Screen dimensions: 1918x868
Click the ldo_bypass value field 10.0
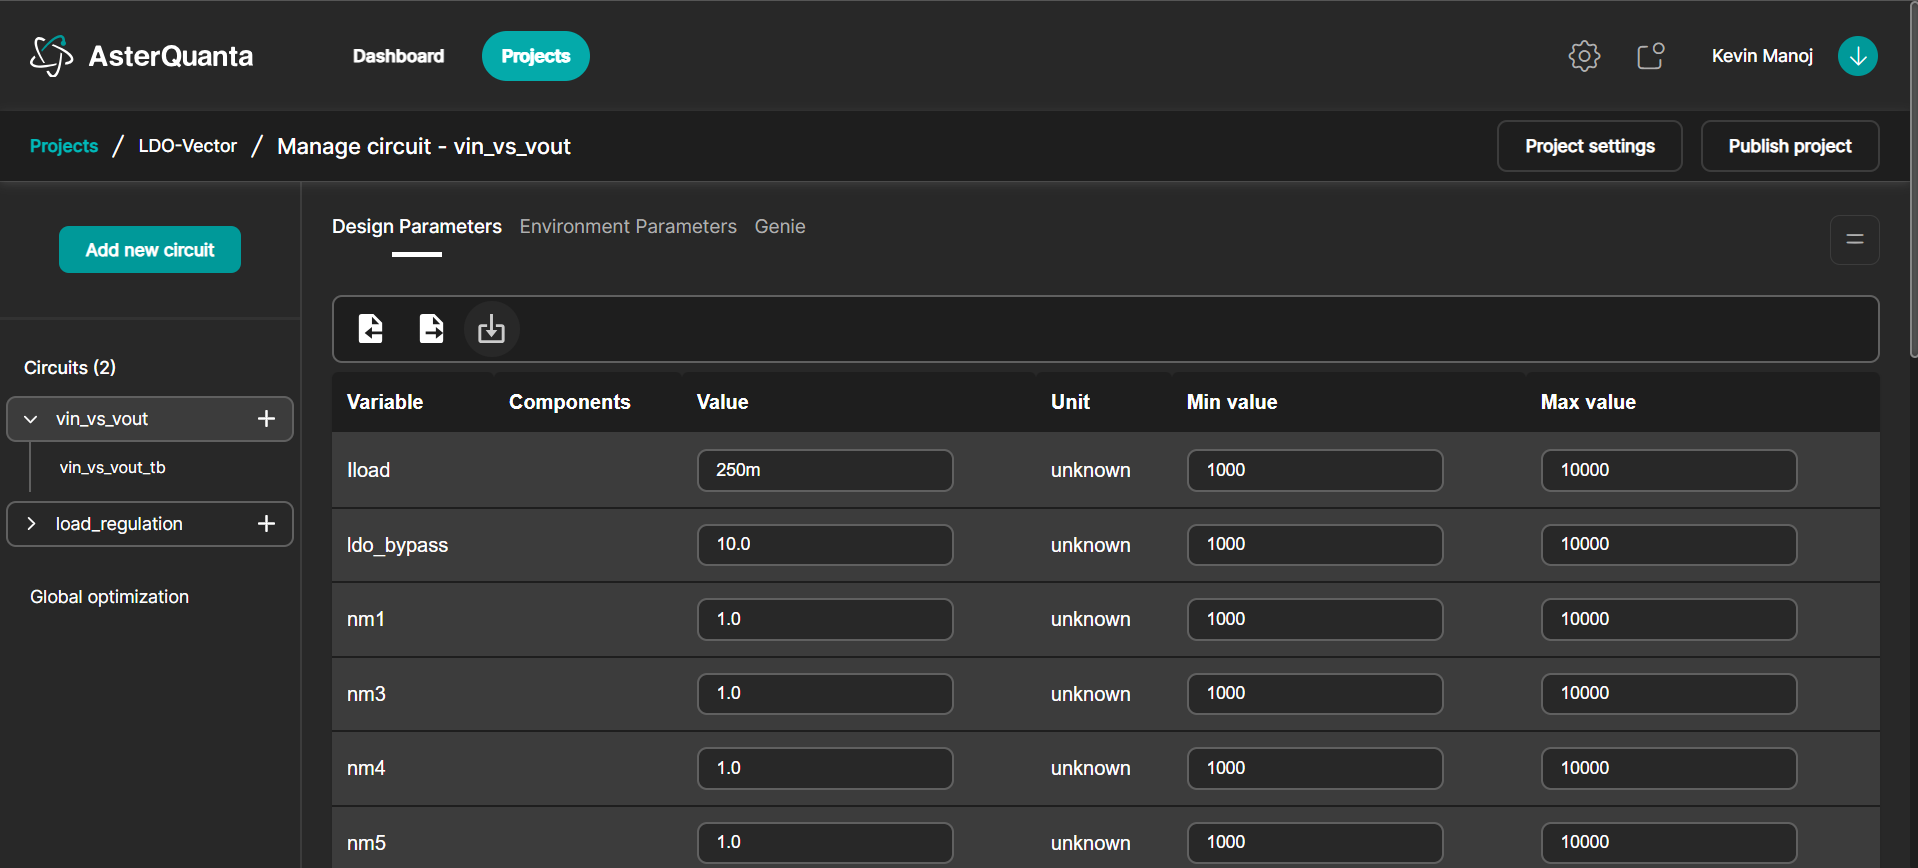825,544
